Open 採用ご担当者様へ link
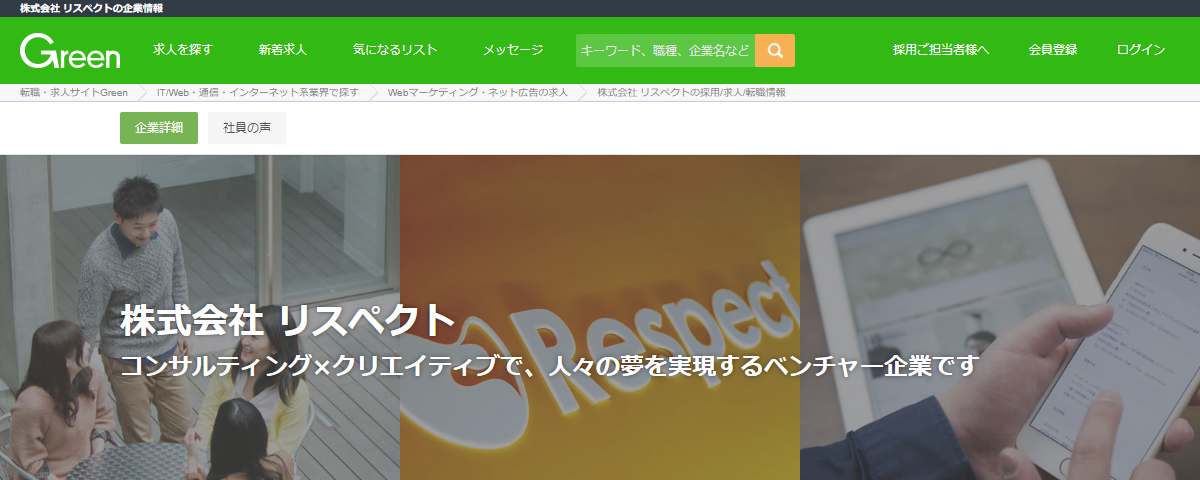The height and width of the screenshot is (480, 1200). coord(941,50)
